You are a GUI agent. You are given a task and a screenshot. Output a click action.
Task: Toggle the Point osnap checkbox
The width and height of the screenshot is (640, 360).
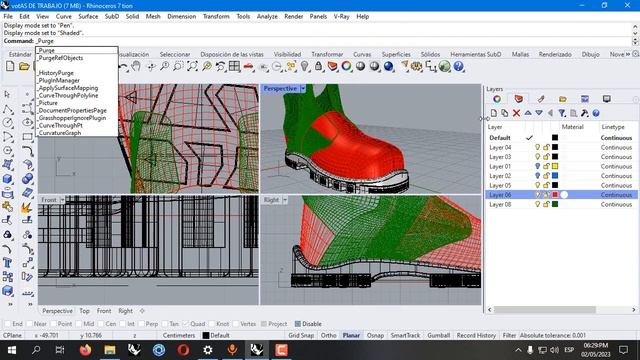(x=53, y=324)
